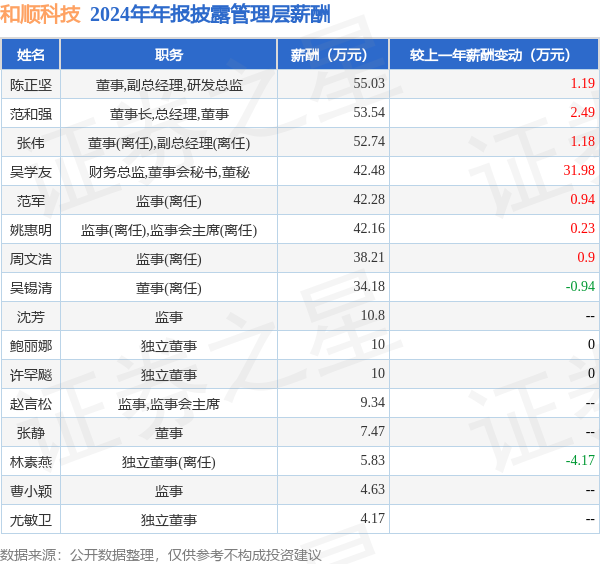Click the salary value 34.18

pyautogui.click(x=369, y=287)
